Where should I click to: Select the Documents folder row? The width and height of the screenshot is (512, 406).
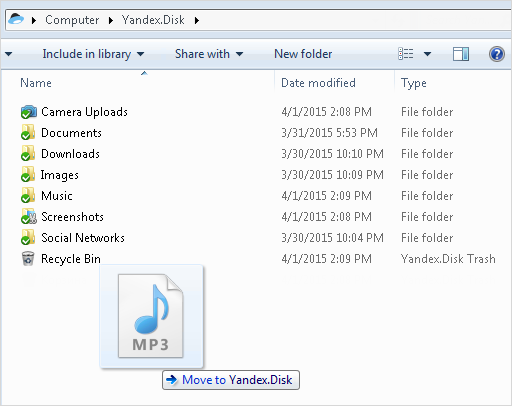click(x=256, y=133)
